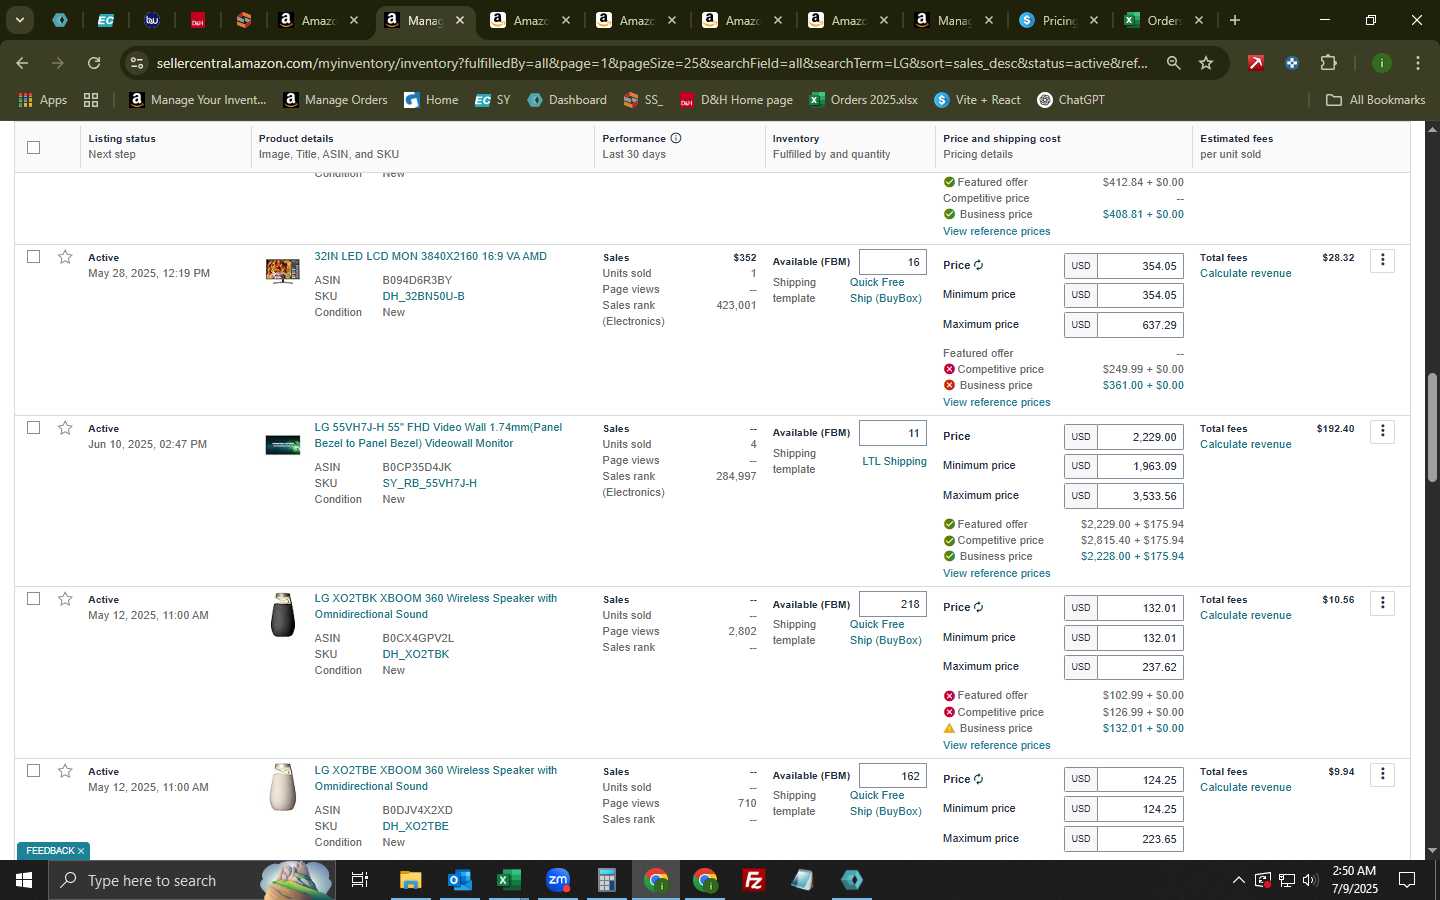Star the 32IN LED LCD MON listing
Image resolution: width=1440 pixels, height=900 pixels.
[x=65, y=257]
